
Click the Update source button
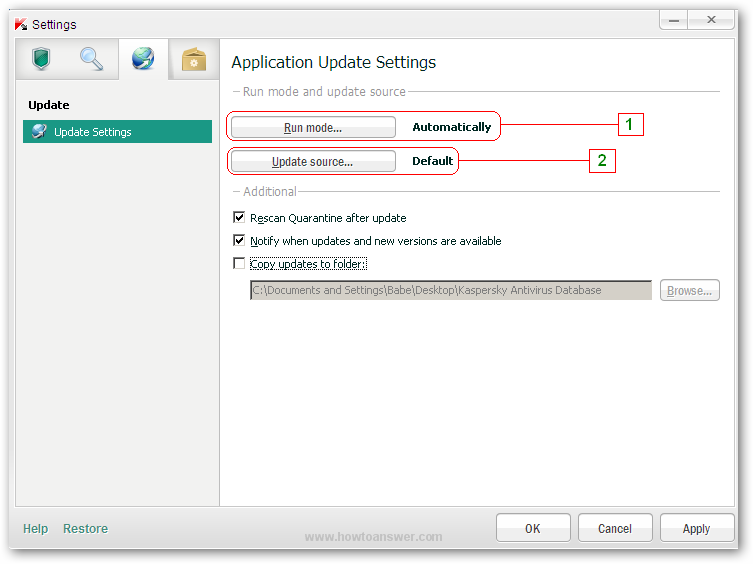coord(313,161)
